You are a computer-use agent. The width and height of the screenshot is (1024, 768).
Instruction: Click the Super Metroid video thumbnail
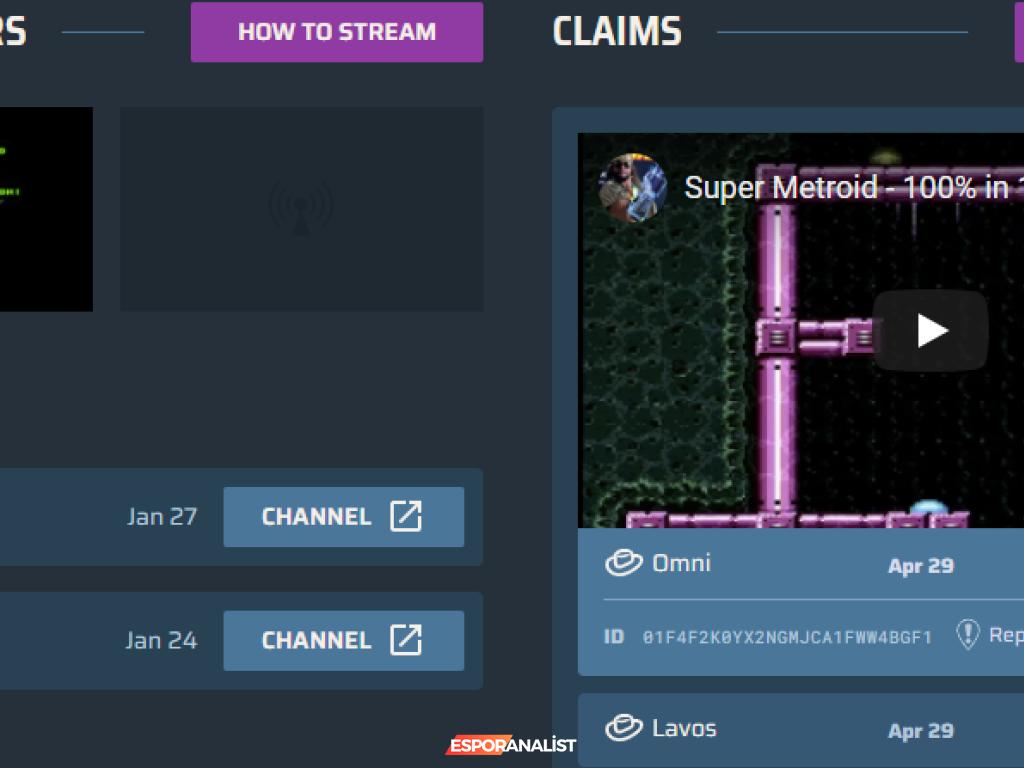pos(801,330)
